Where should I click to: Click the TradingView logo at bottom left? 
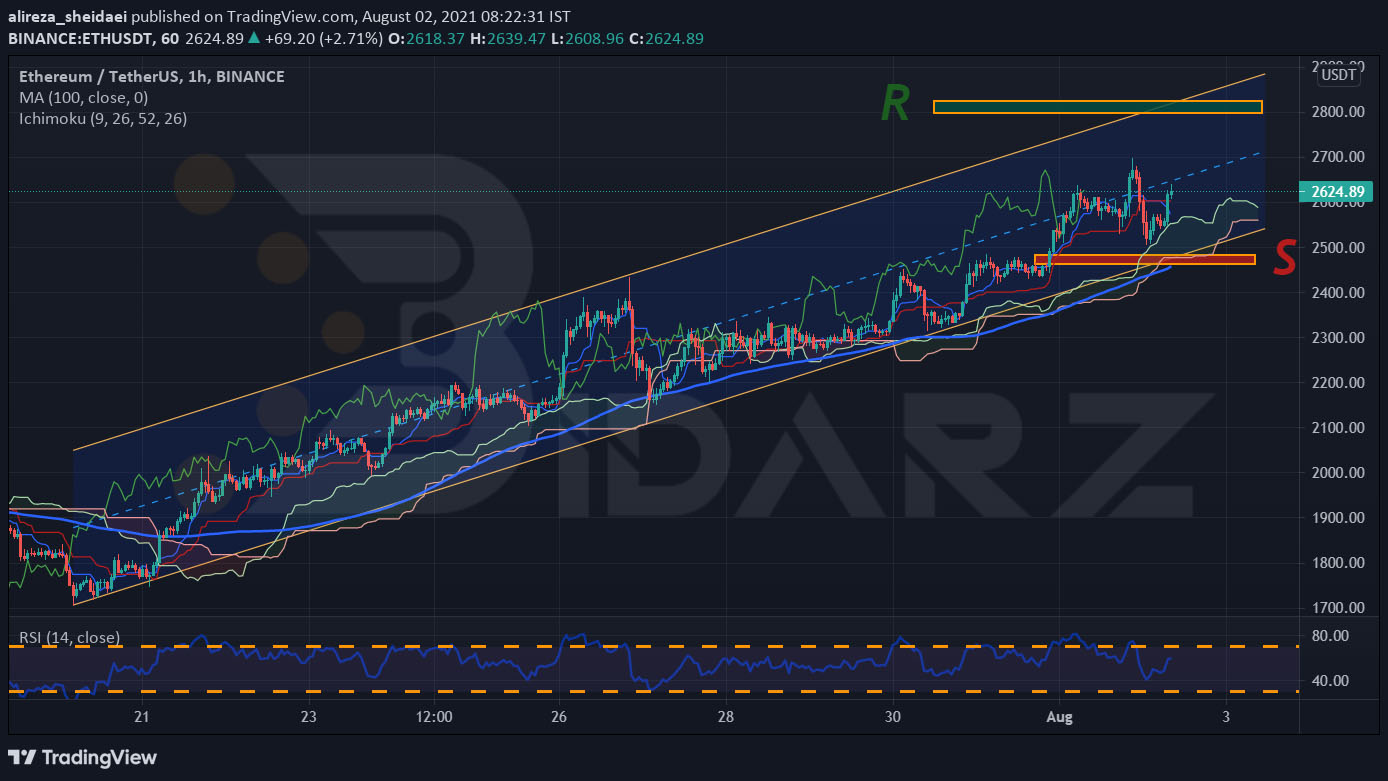pos(82,757)
